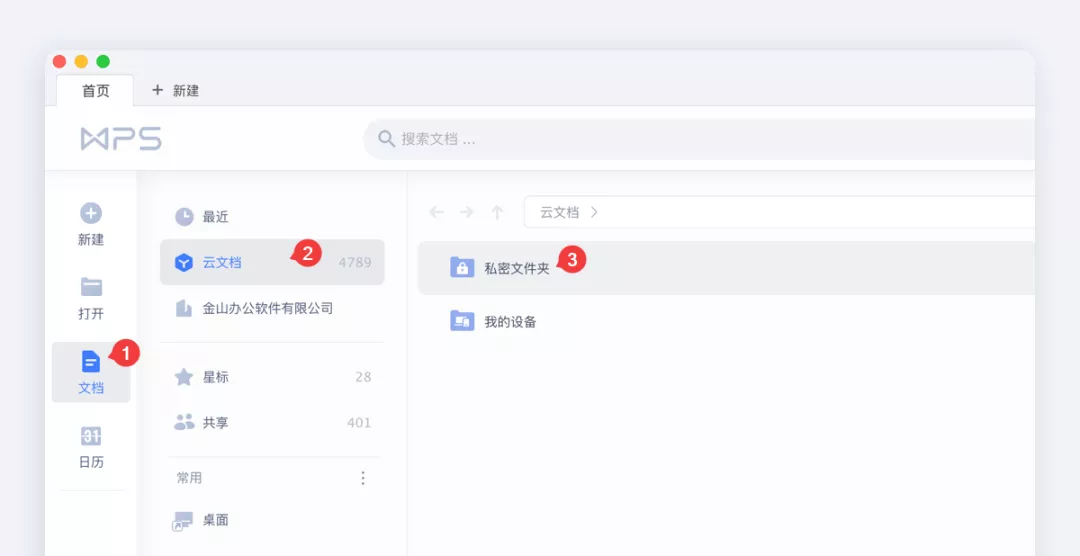Open the 私密文件夹 locked folder
Viewport: 1080px width, 556px height.
click(726, 268)
